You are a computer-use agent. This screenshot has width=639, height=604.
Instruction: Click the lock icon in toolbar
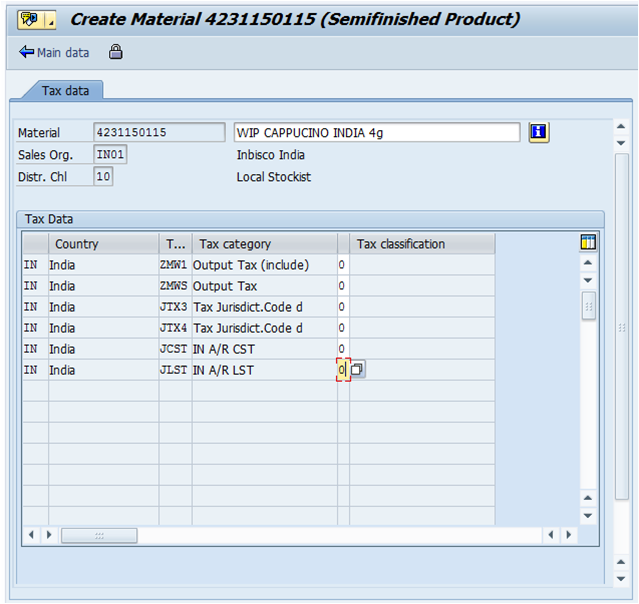116,52
